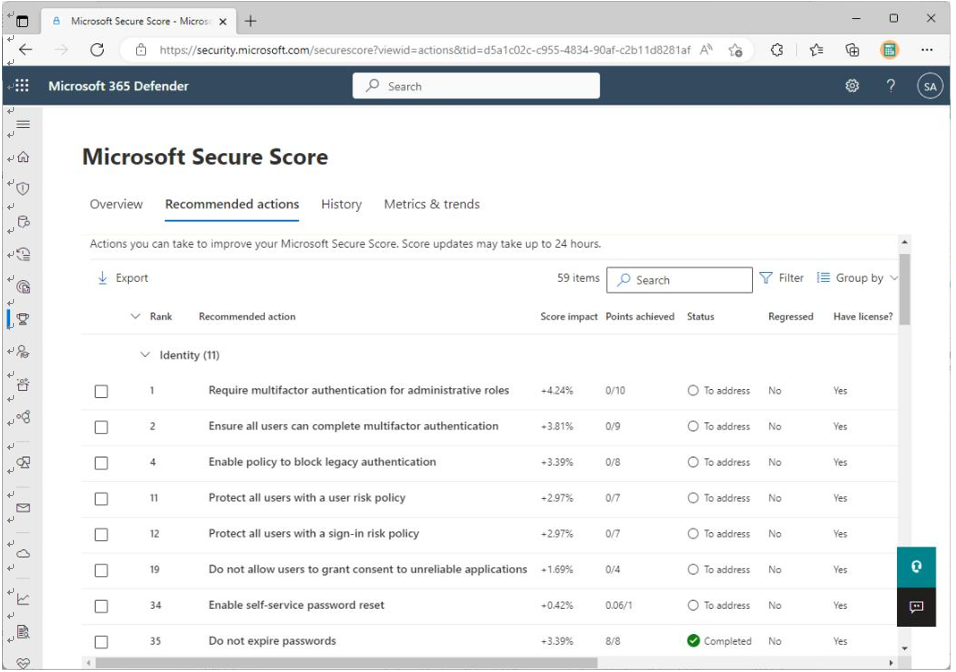Click the Filter button
Image resolution: width=956 pixels, height=672 pixels.
click(x=782, y=278)
